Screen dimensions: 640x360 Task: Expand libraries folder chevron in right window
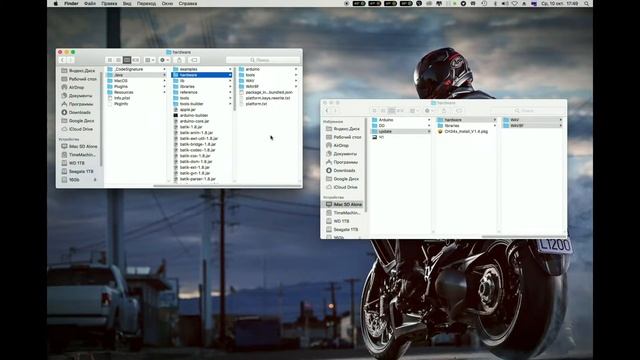[x=495, y=126]
